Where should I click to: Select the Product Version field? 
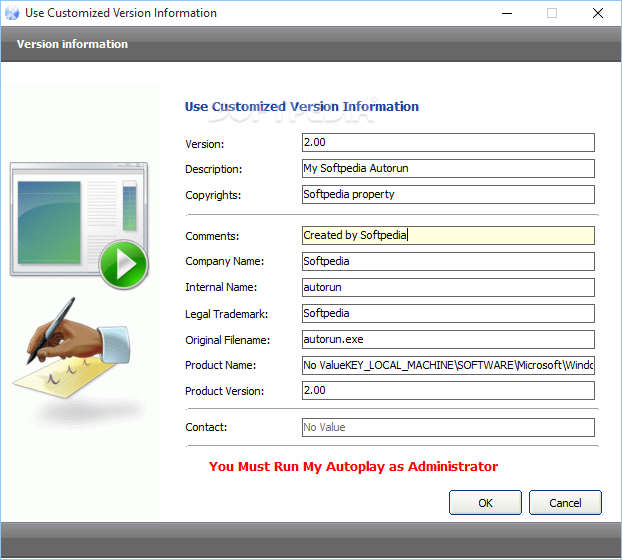(448, 391)
